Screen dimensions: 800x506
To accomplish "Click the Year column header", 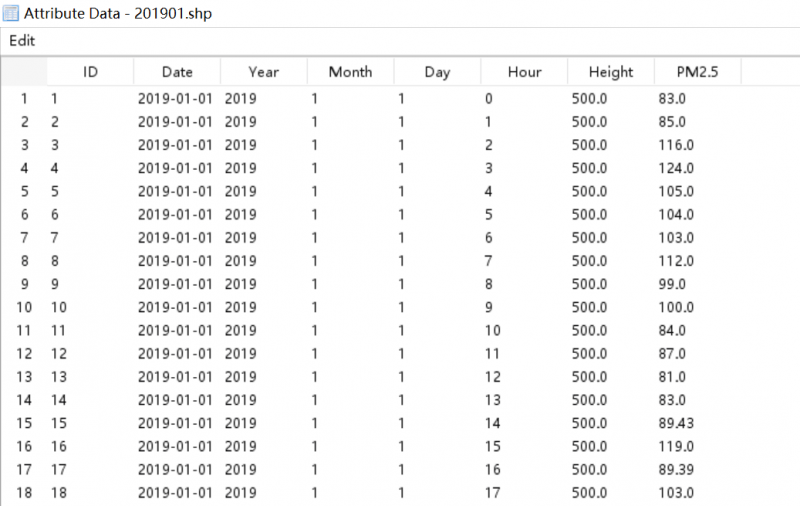I will (264, 72).
